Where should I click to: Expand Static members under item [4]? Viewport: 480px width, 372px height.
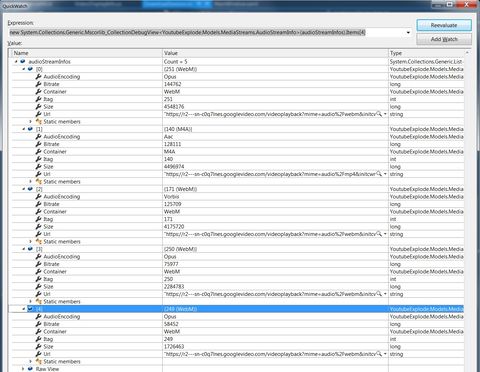pyautogui.click(x=31, y=362)
